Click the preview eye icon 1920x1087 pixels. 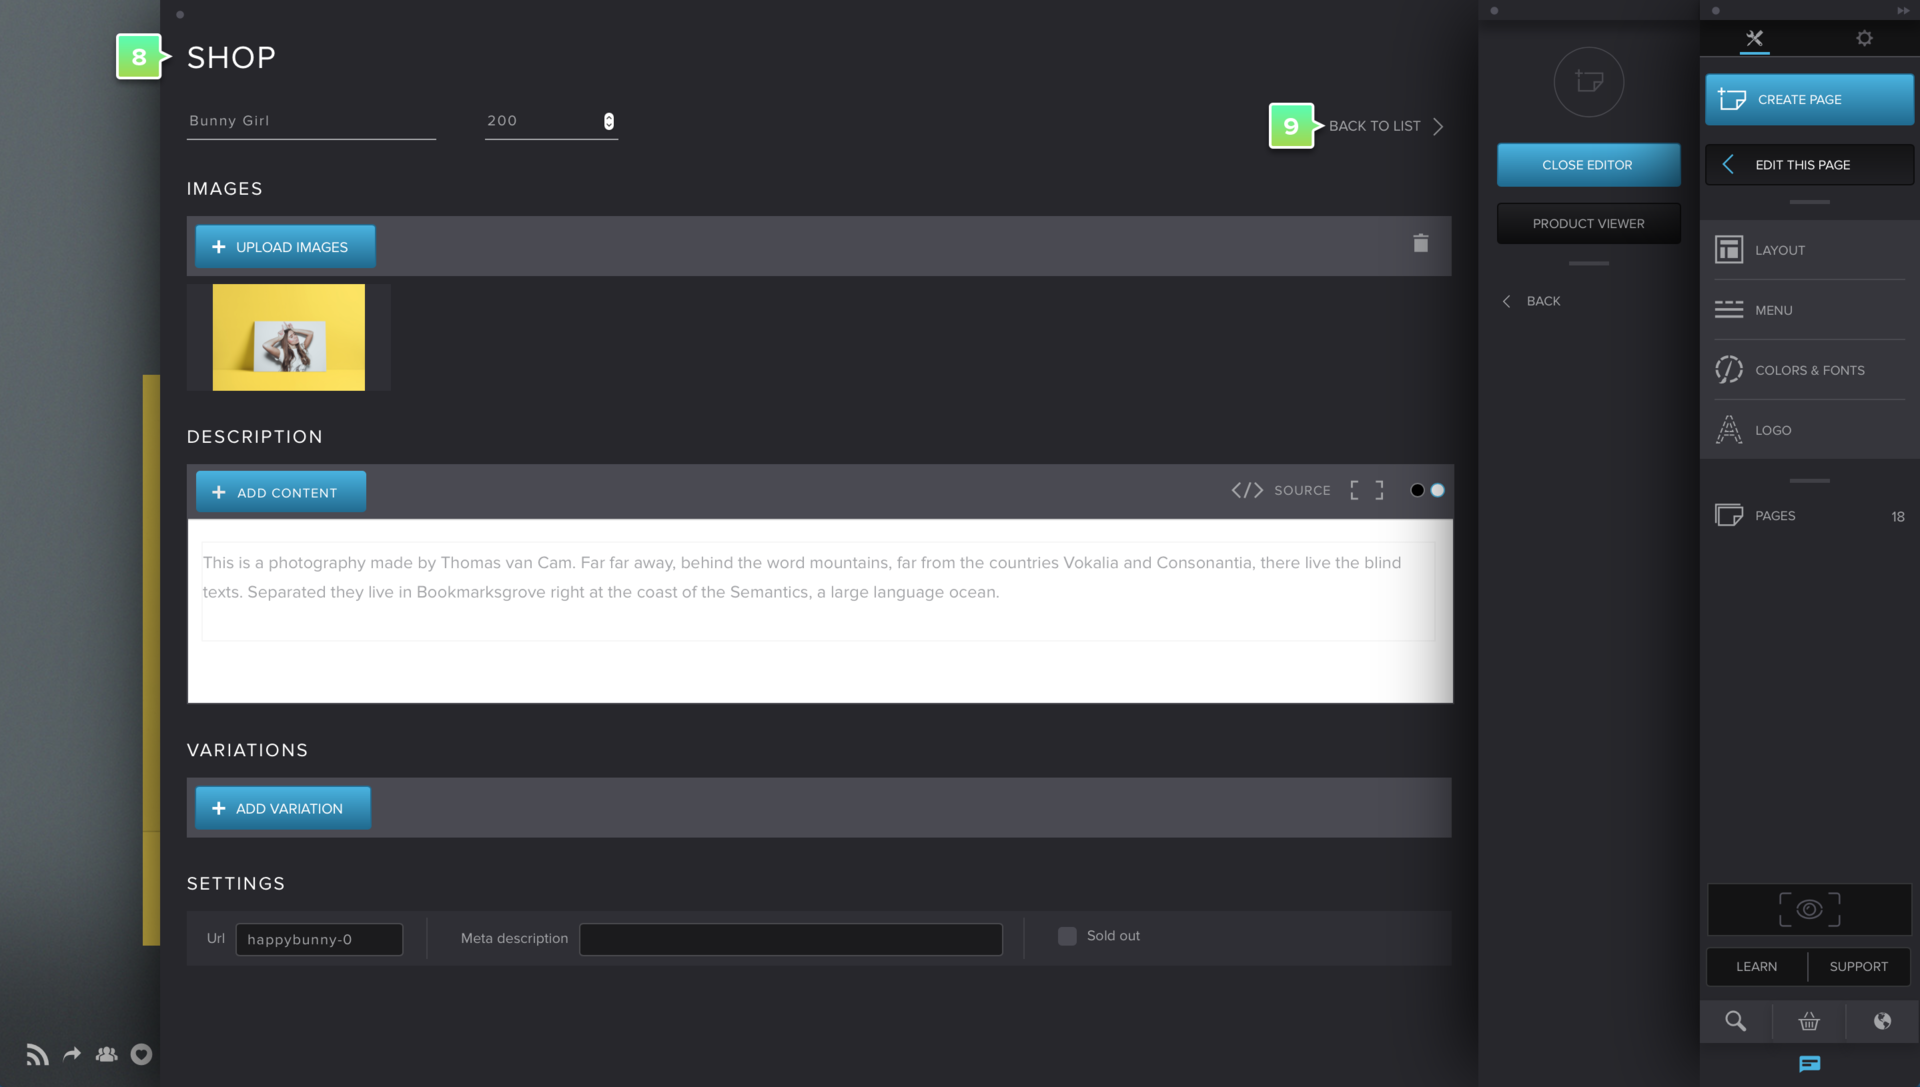(1809, 910)
